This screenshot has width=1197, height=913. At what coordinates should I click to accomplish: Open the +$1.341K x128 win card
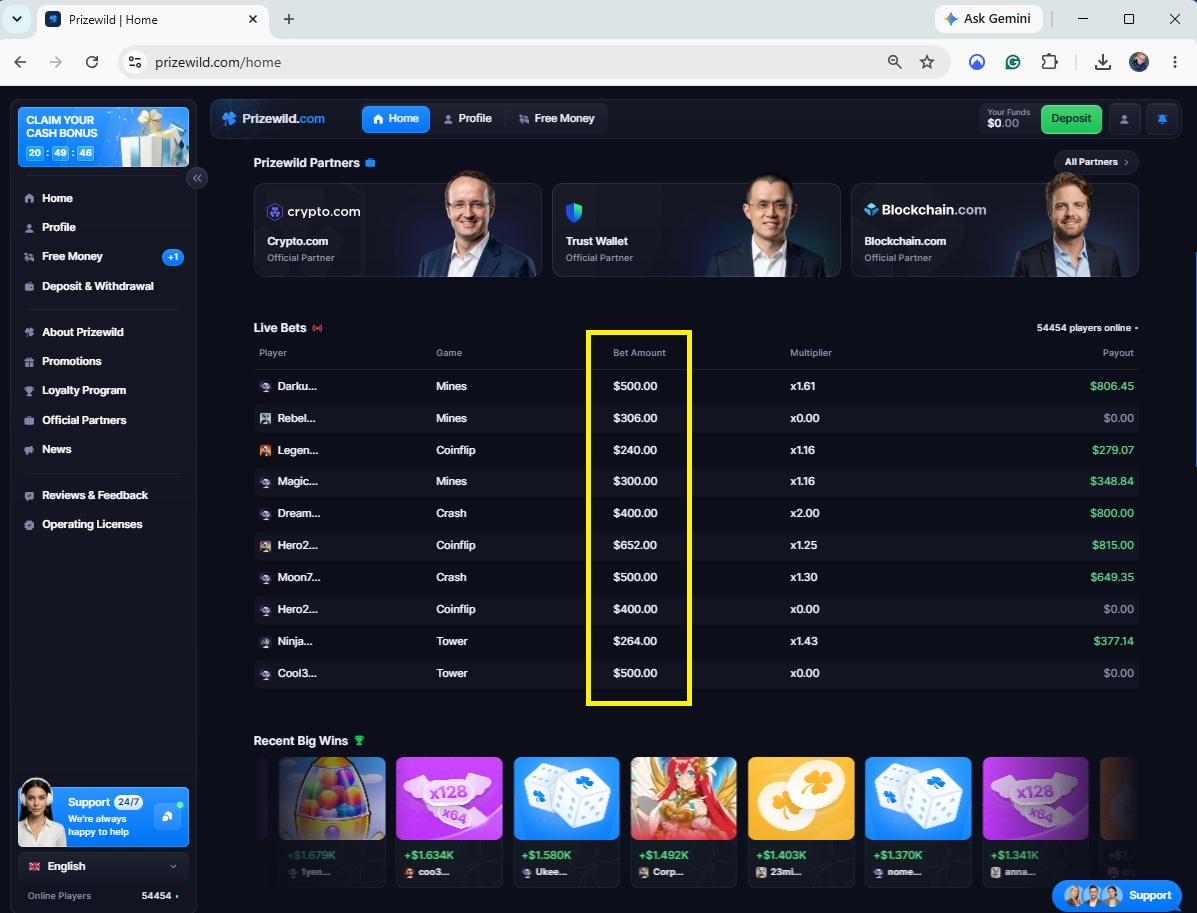(1036, 821)
